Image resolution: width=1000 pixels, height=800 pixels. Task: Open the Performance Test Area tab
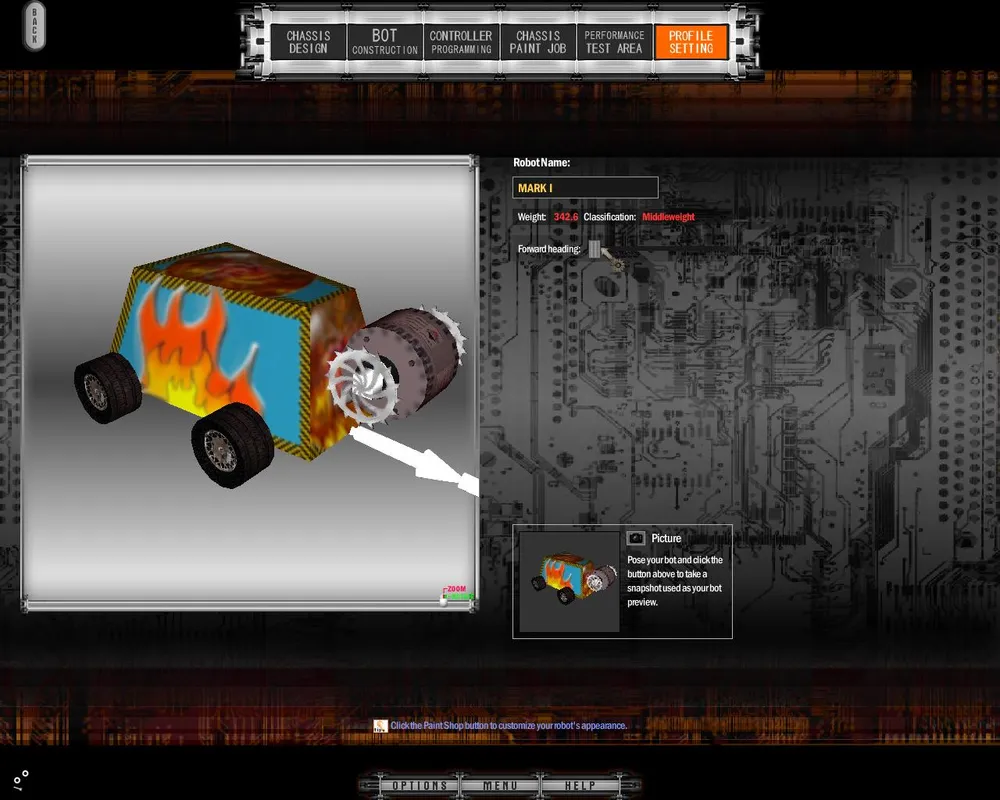point(614,42)
